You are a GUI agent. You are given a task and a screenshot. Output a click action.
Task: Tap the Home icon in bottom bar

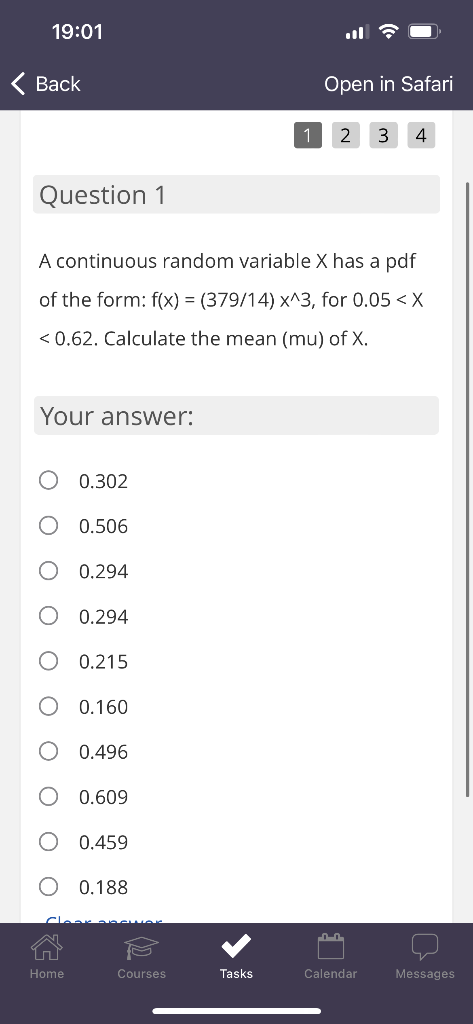pyautogui.click(x=46, y=946)
